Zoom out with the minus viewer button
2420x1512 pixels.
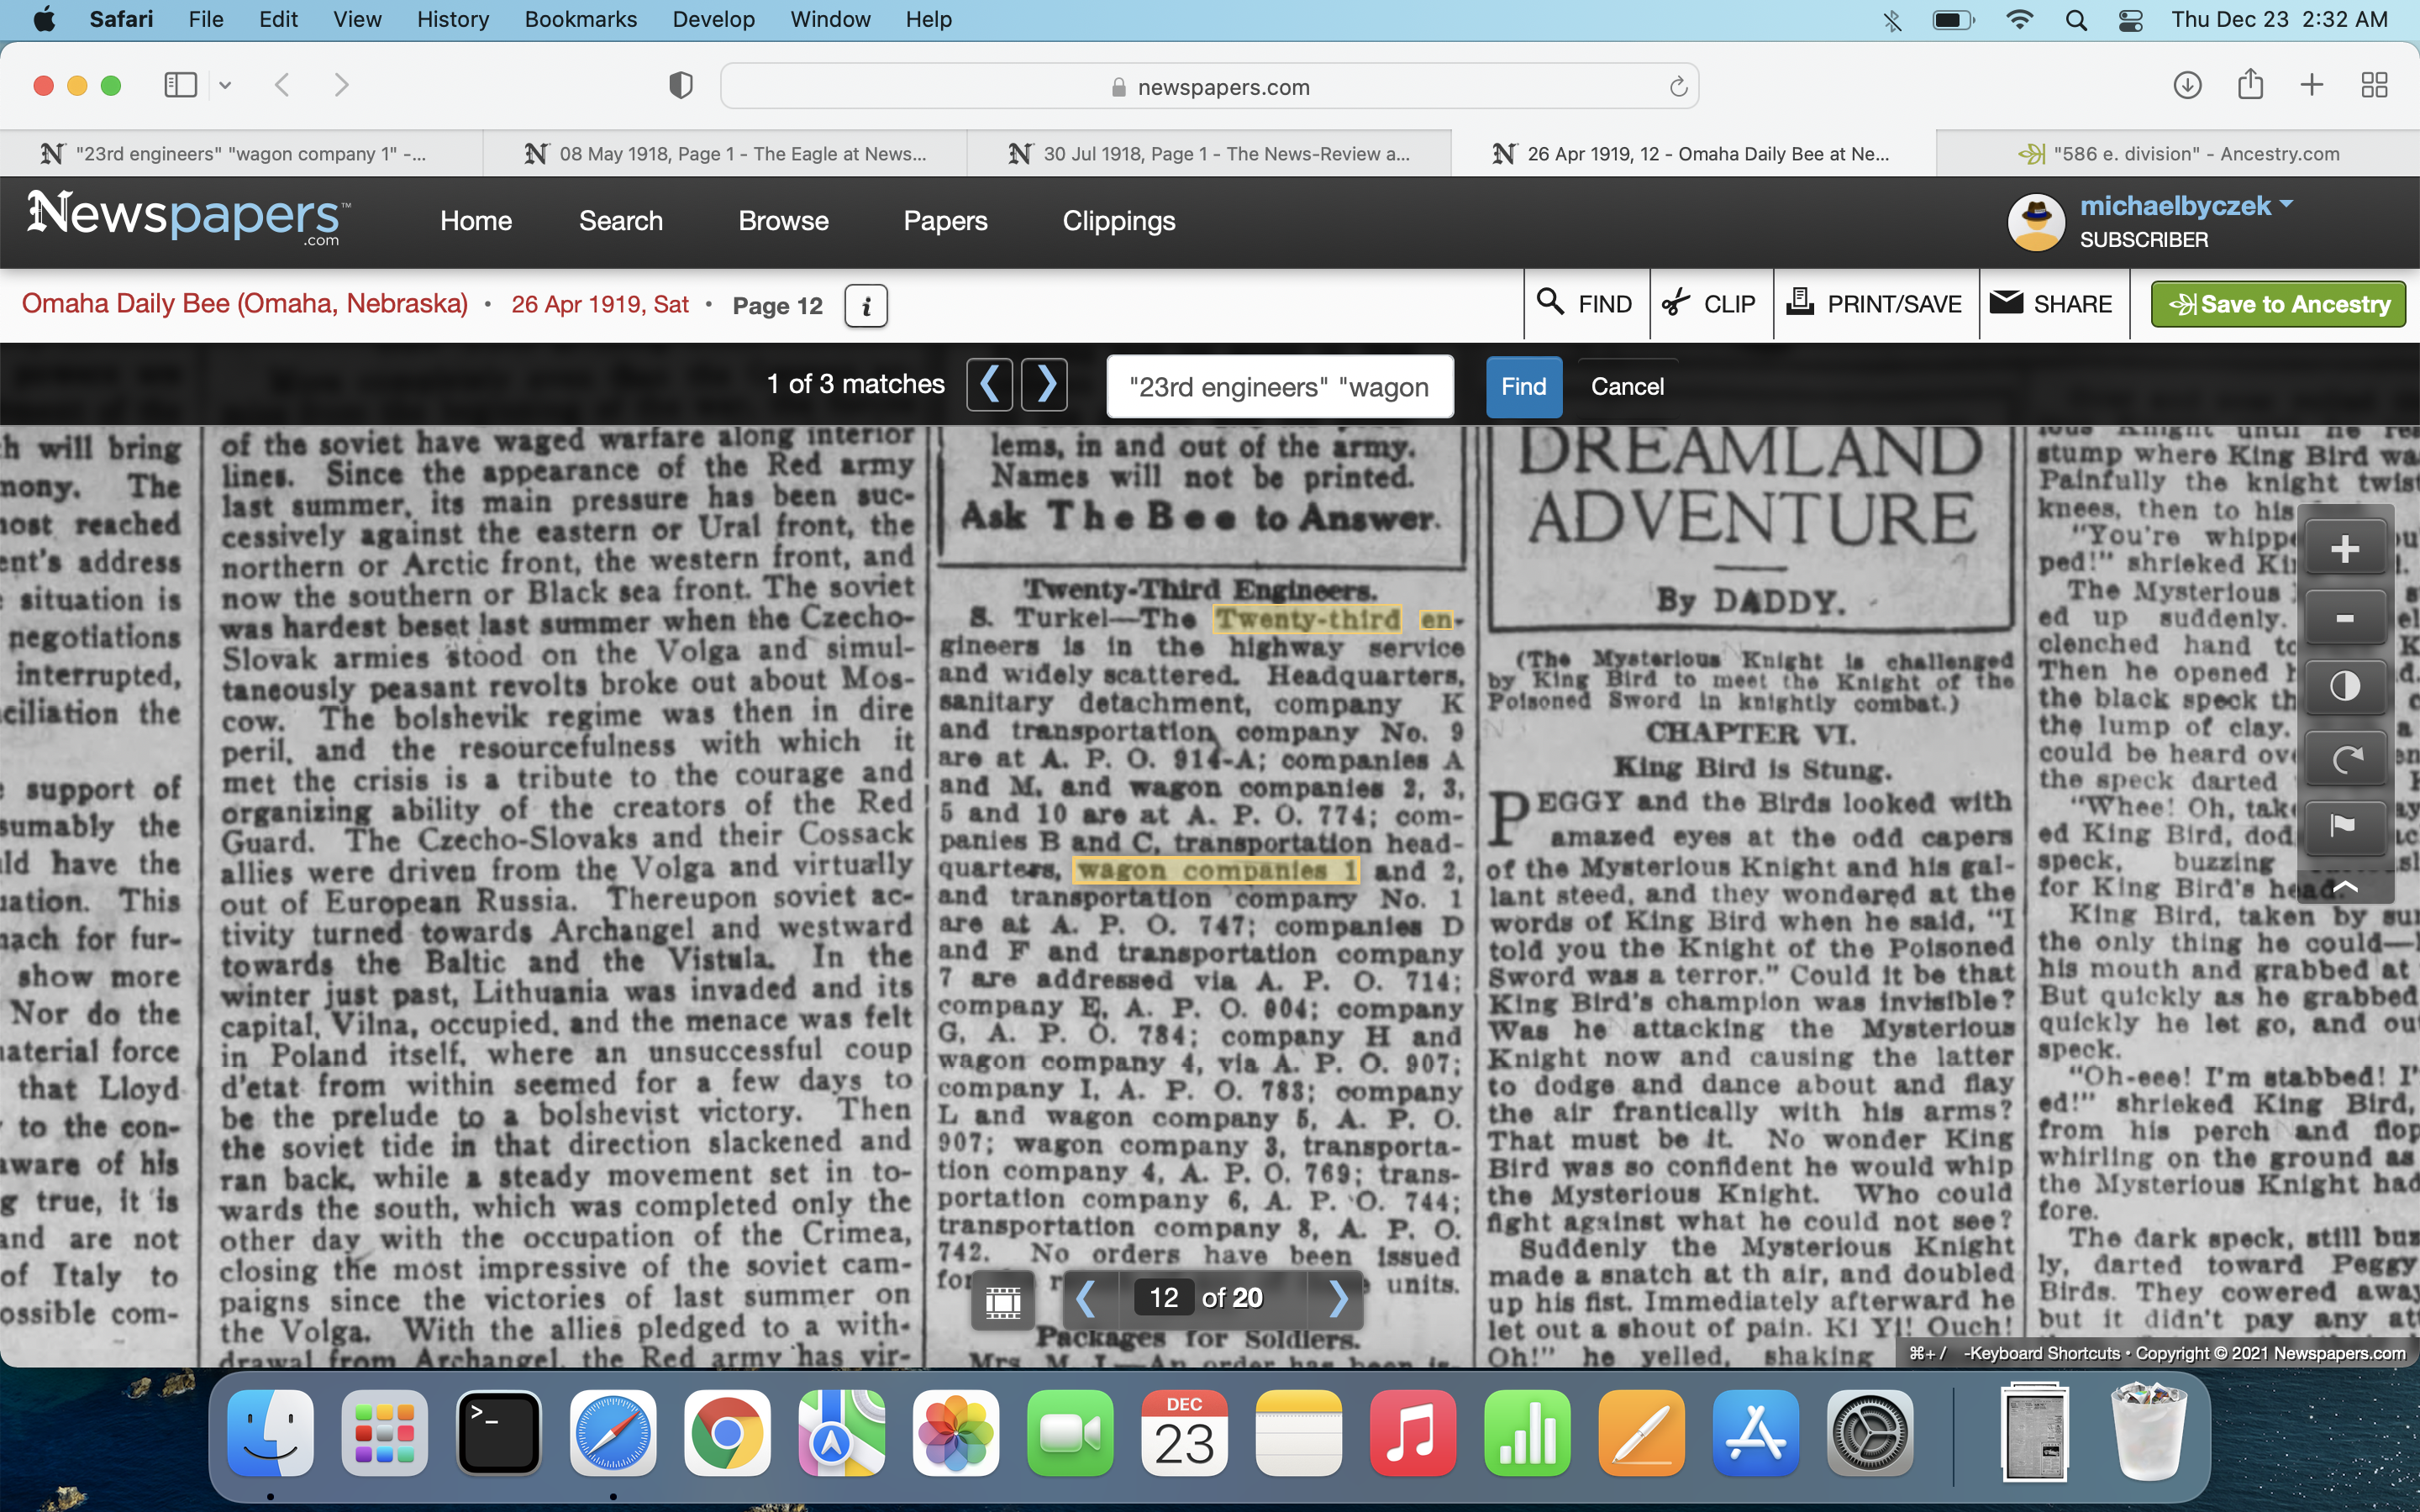tap(2344, 618)
